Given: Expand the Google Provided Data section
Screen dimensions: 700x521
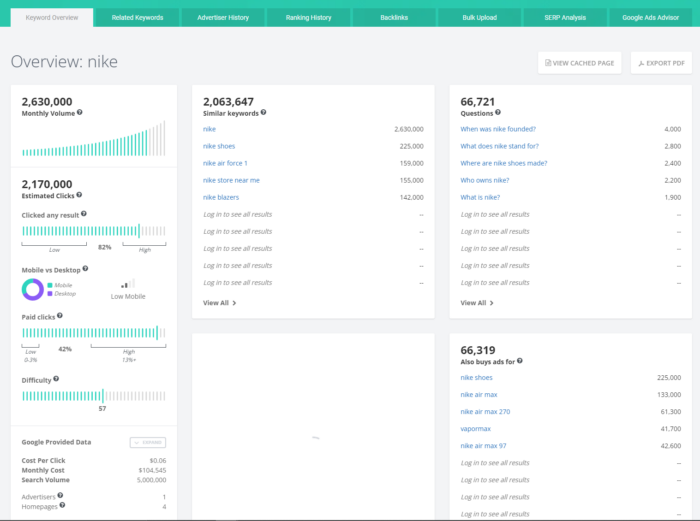Looking at the screenshot, I should [148, 442].
